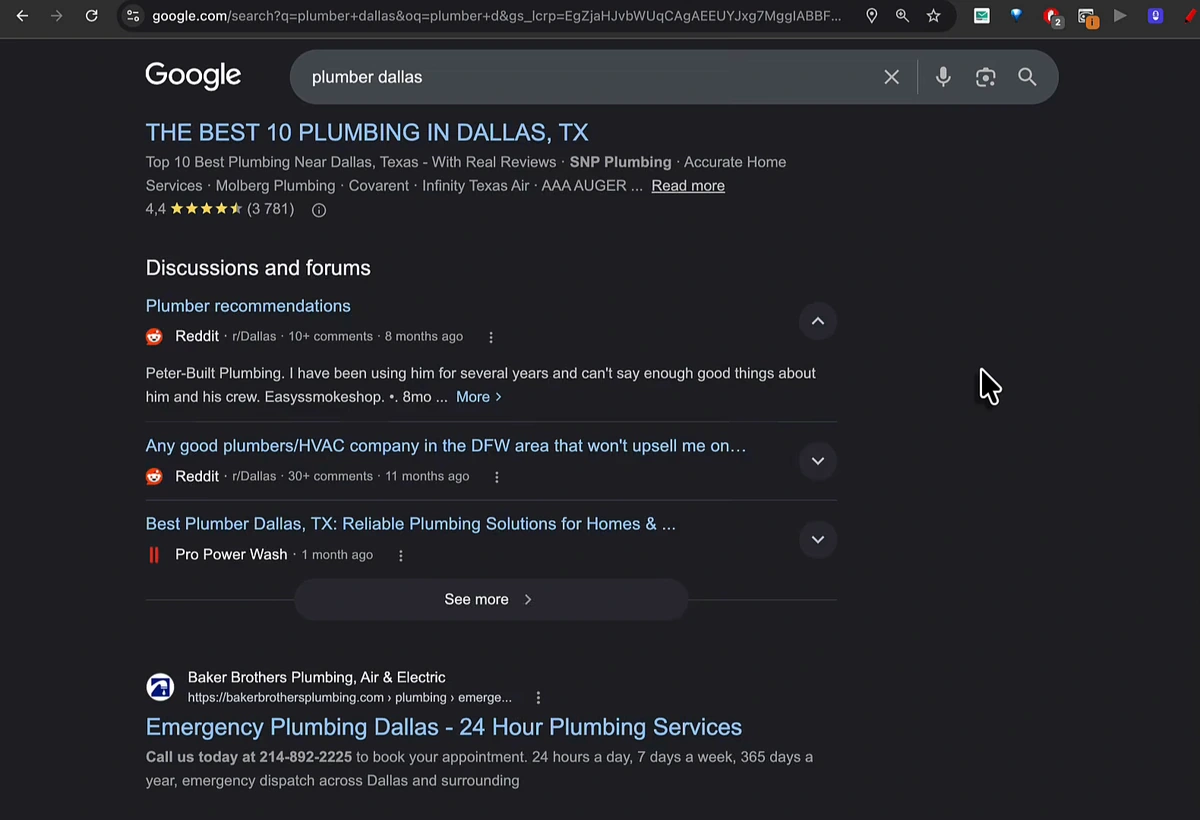Open the purple microphone extension icon
The height and width of the screenshot is (820, 1200).
(x=1155, y=16)
